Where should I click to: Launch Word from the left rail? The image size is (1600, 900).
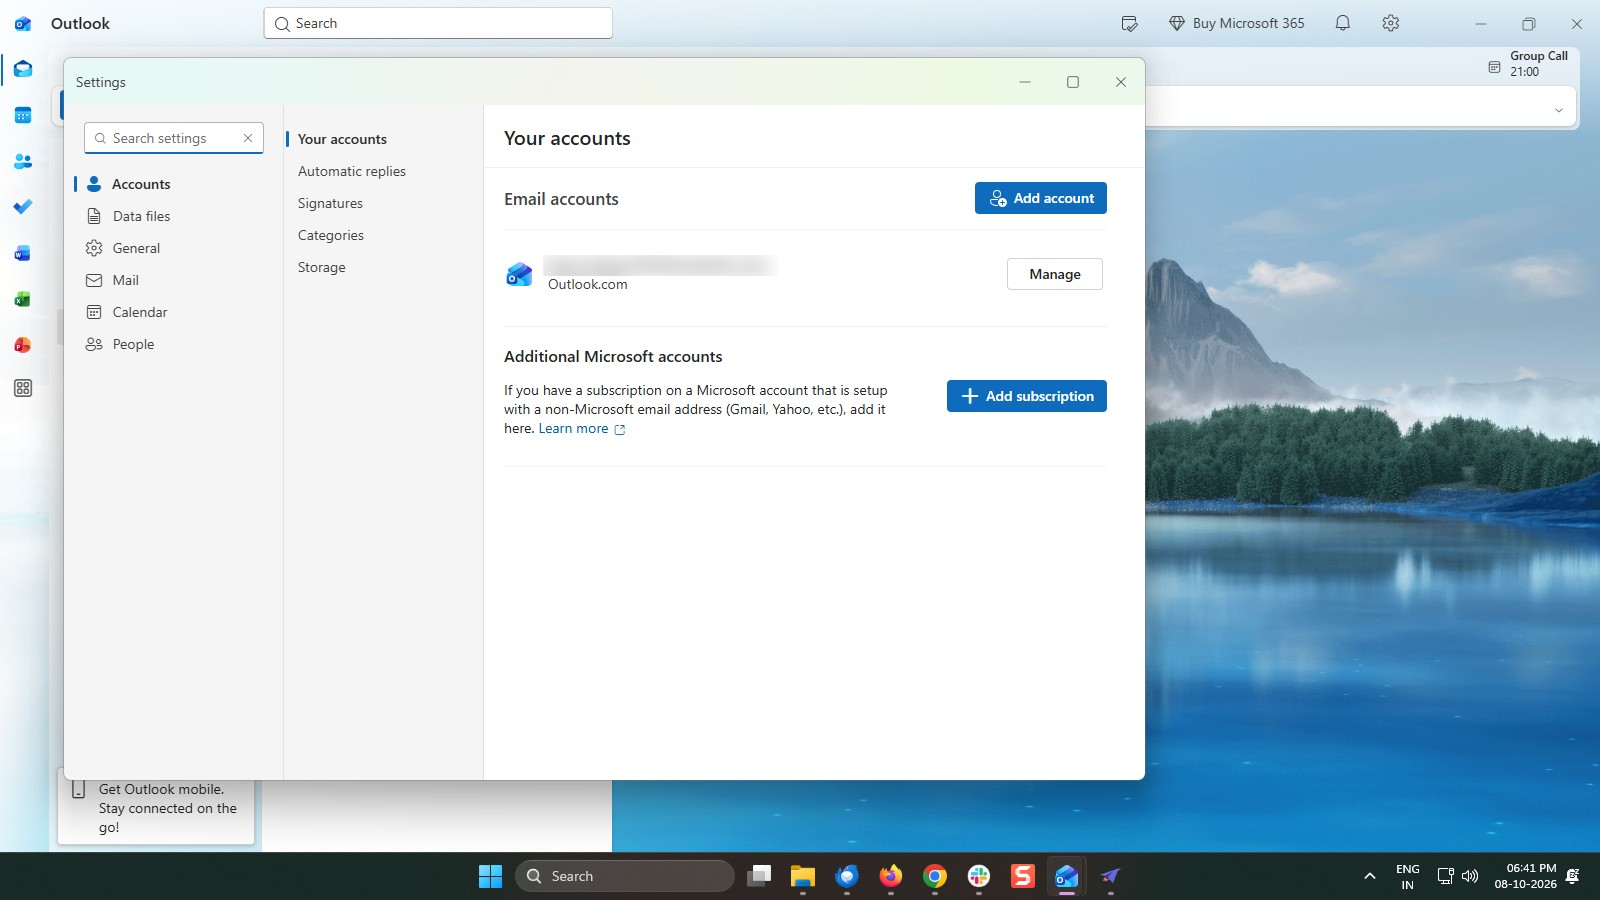point(23,253)
